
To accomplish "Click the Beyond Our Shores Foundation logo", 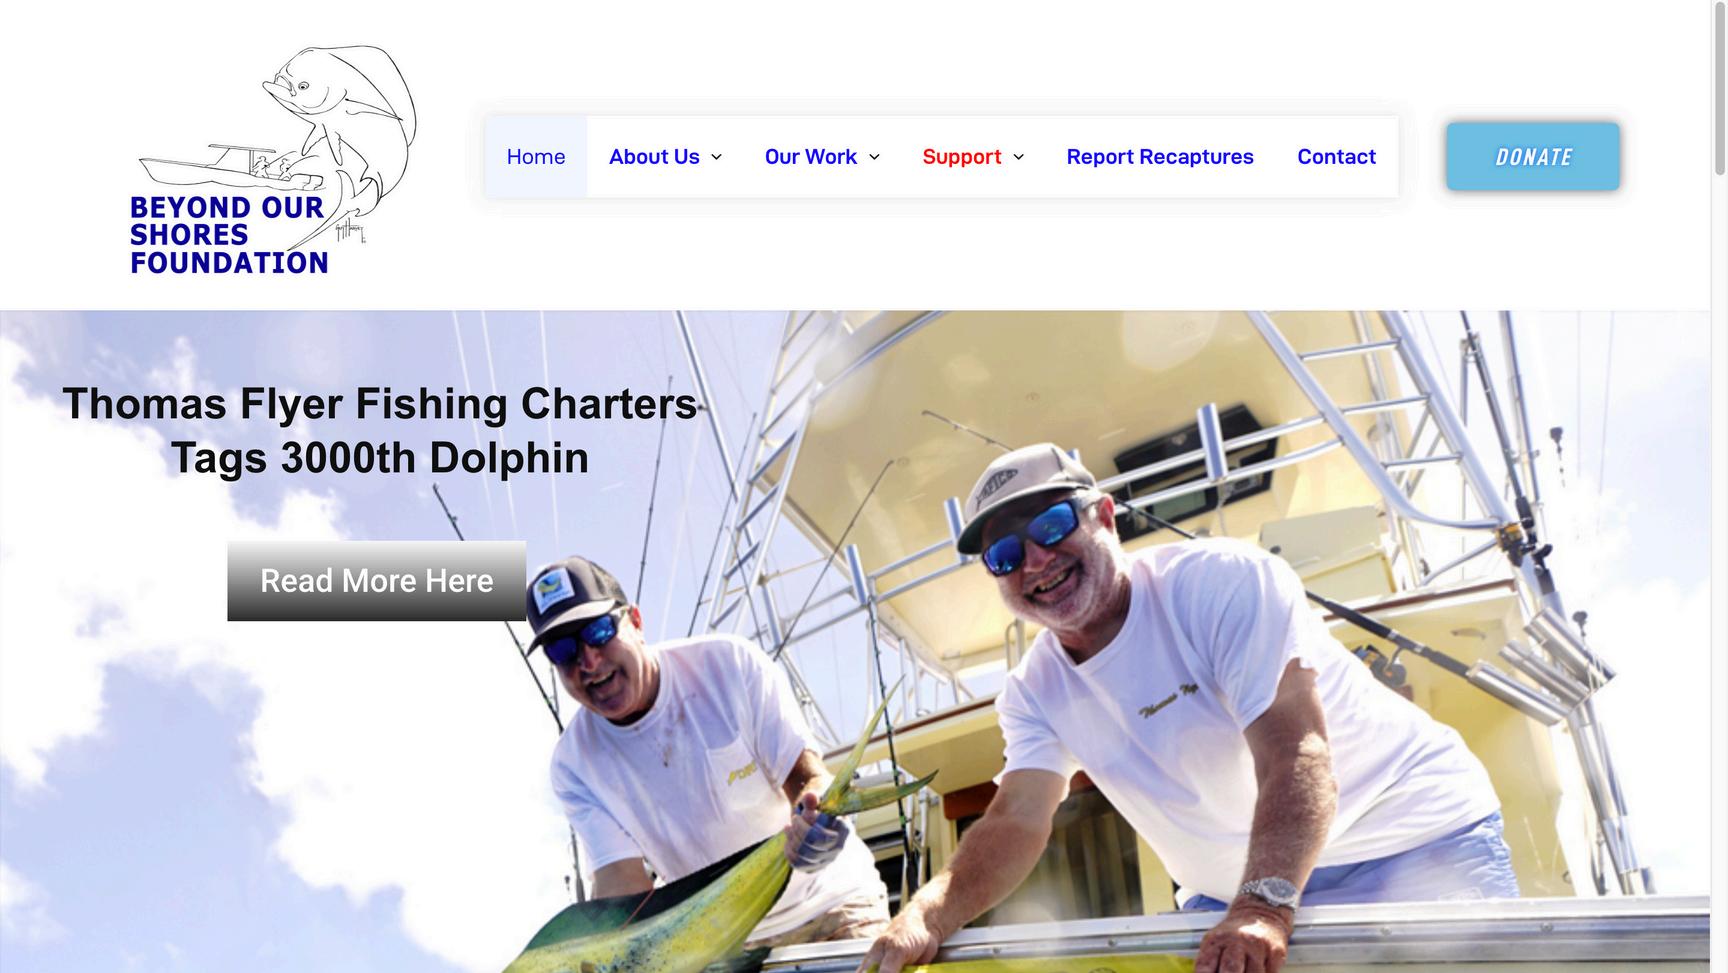I will click(x=273, y=160).
